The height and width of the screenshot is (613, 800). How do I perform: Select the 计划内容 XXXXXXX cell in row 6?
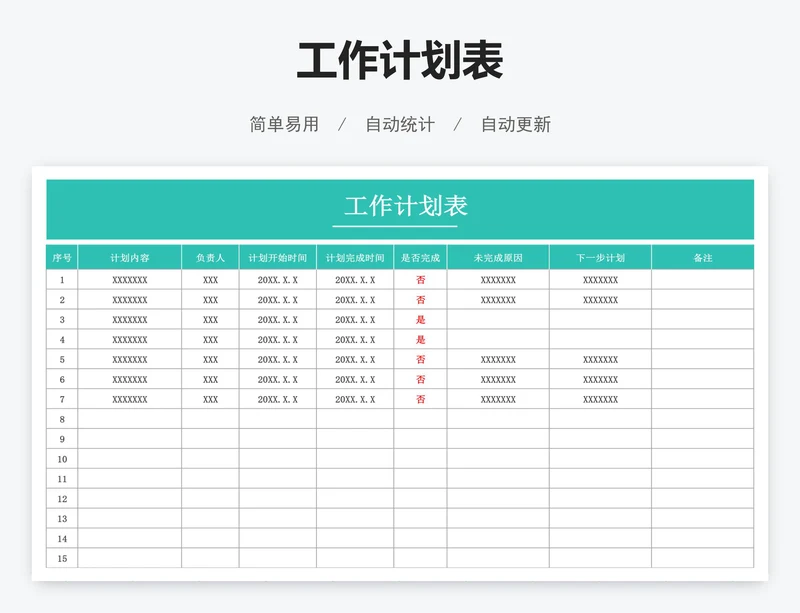pyautogui.click(x=130, y=379)
